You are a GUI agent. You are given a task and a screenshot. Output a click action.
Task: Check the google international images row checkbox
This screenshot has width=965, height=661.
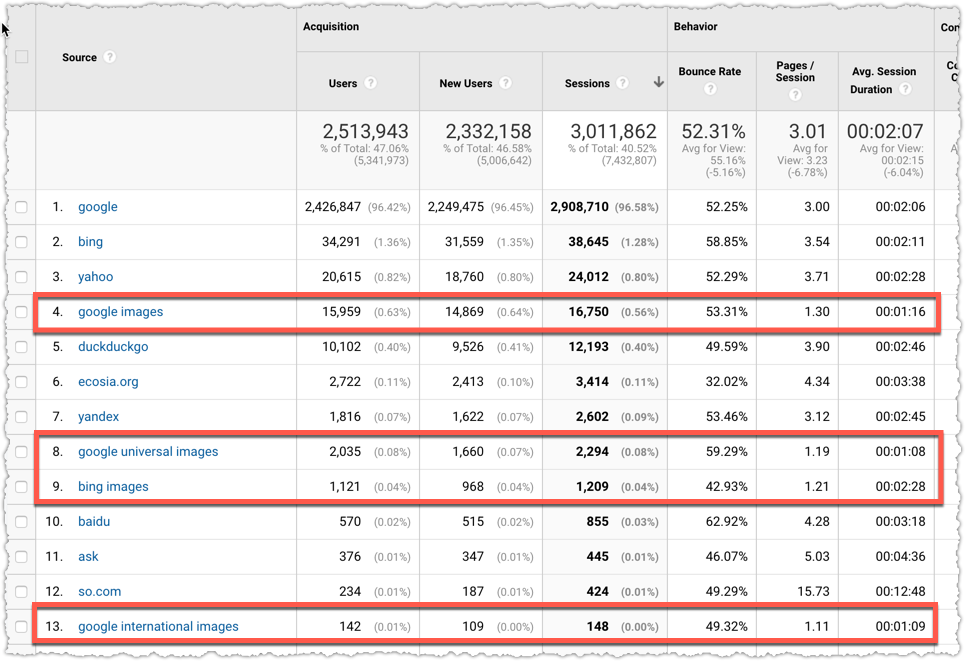coord(22,627)
